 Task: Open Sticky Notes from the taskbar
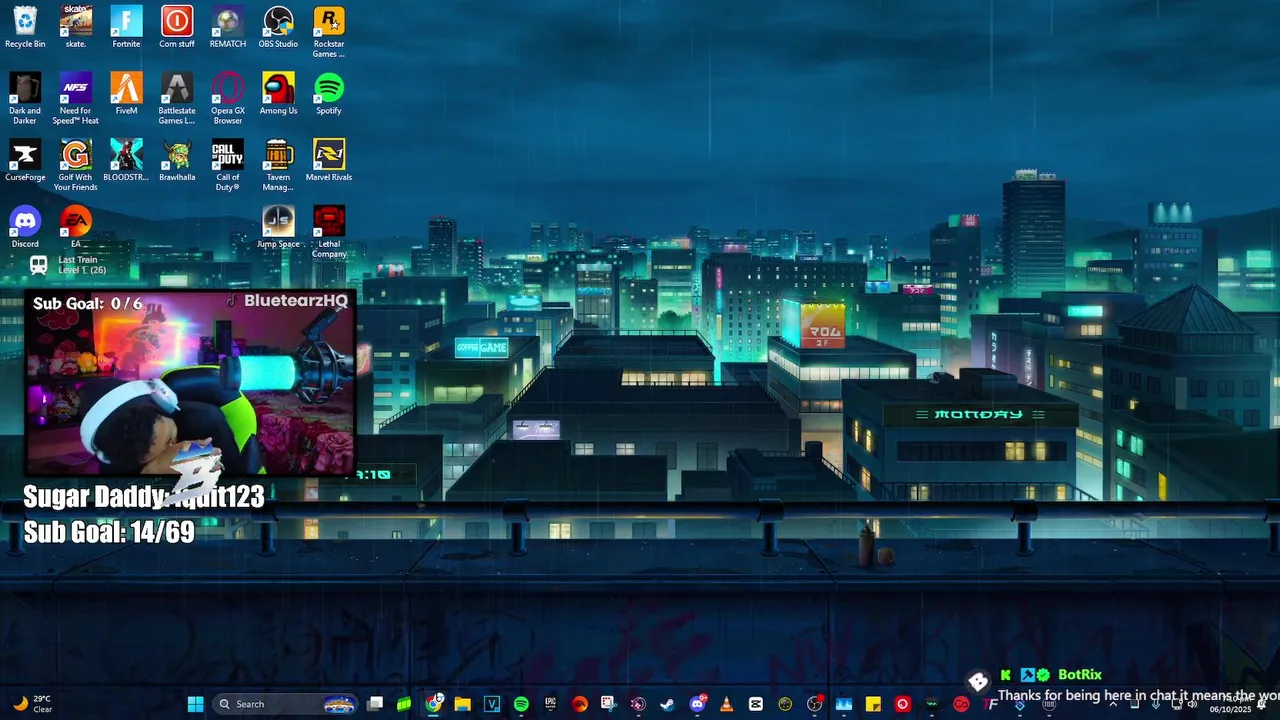(x=873, y=704)
